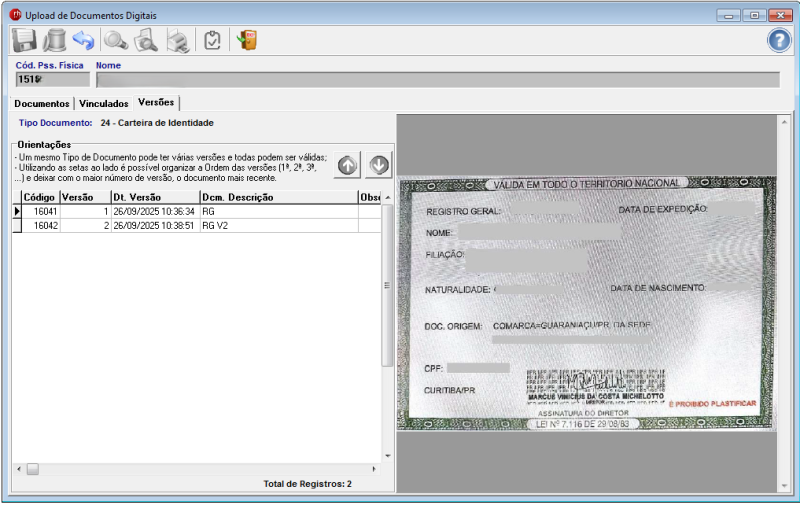Click the clipboard checkmark icon

211,40
